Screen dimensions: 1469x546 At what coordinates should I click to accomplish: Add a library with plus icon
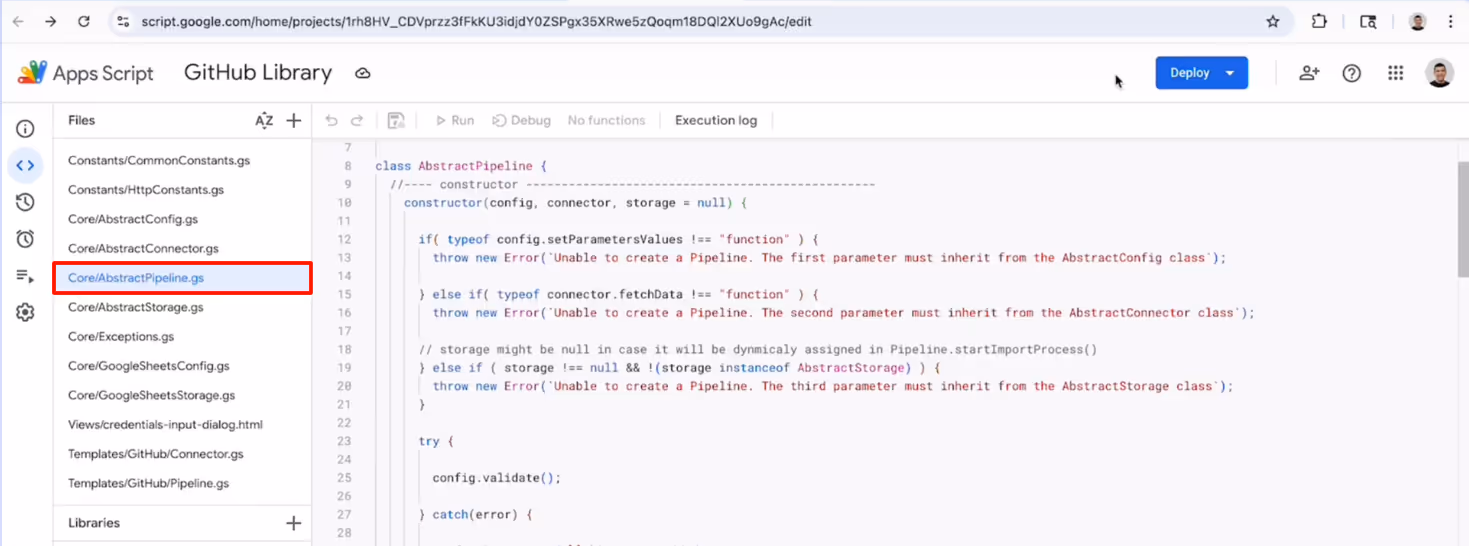point(294,523)
